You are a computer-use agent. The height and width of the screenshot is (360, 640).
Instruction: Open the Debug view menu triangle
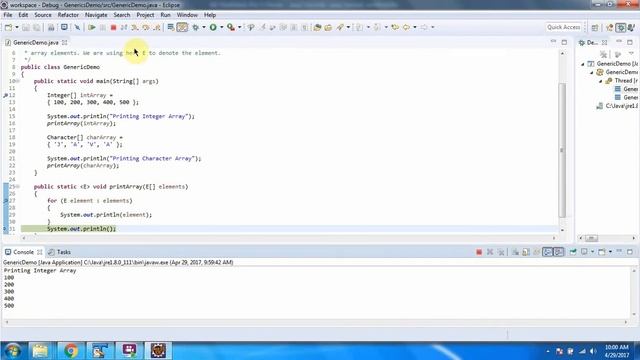click(632, 54)
